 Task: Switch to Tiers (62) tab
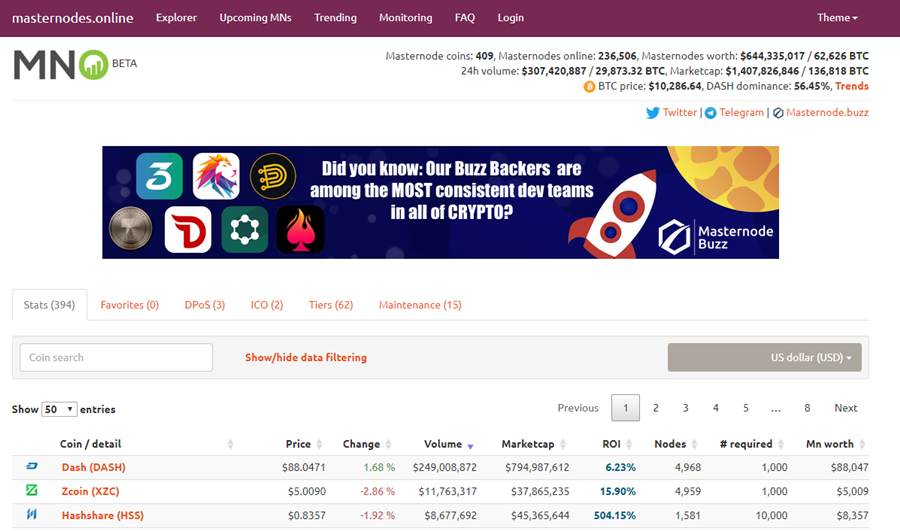(x=331, y=305)
